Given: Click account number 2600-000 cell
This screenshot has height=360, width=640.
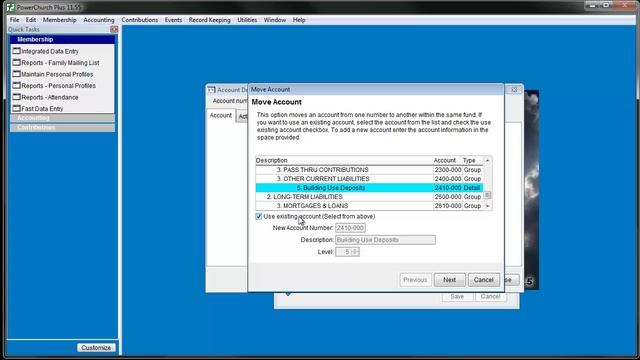Looking at the screenshot, I should coord(448,197).
